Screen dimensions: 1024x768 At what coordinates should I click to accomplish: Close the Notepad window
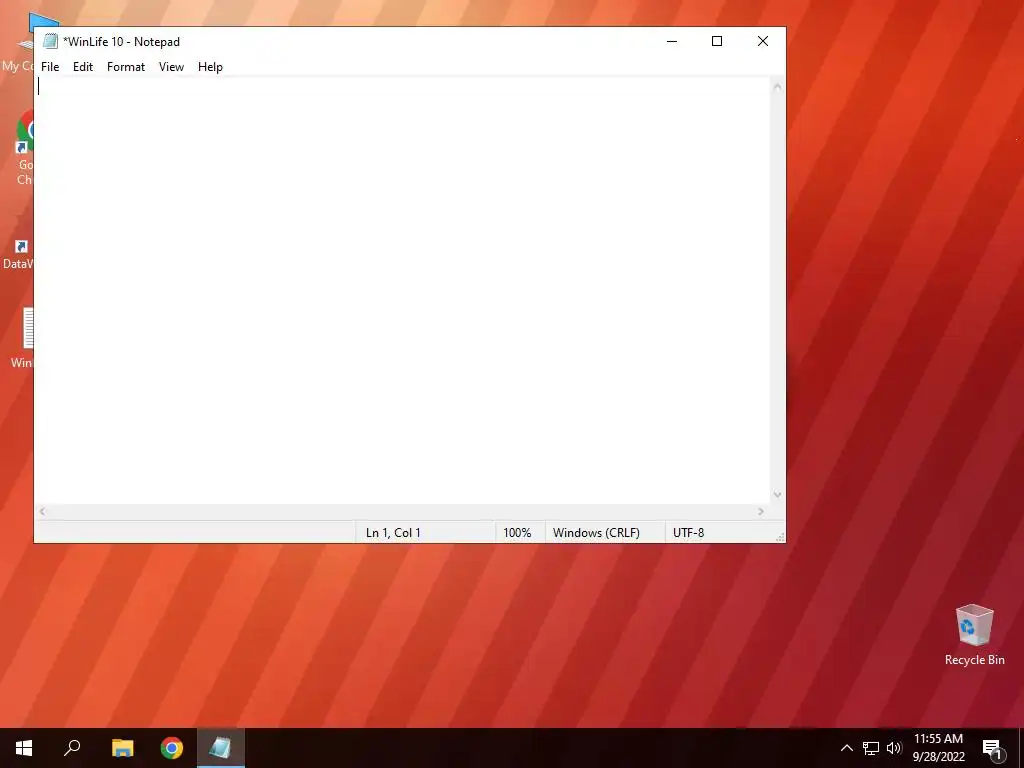pos(763,41)
